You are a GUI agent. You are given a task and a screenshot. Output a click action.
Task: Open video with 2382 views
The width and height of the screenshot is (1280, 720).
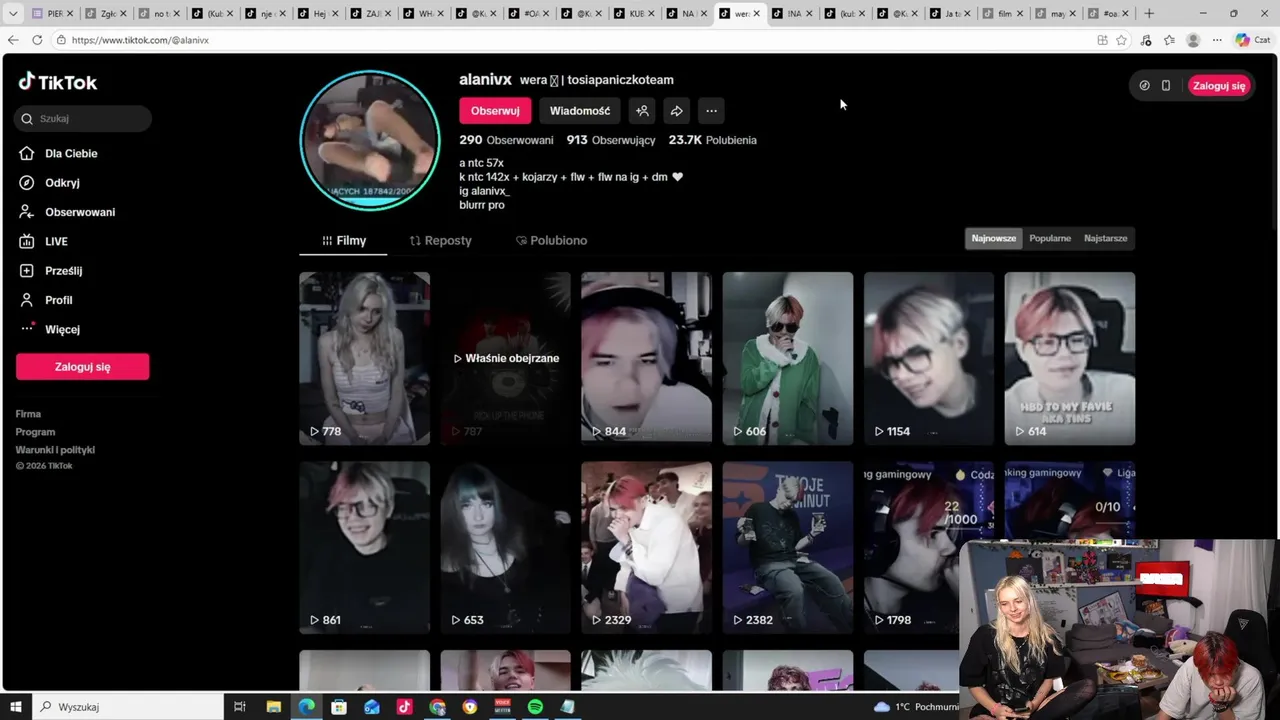[x=788, y=547]
